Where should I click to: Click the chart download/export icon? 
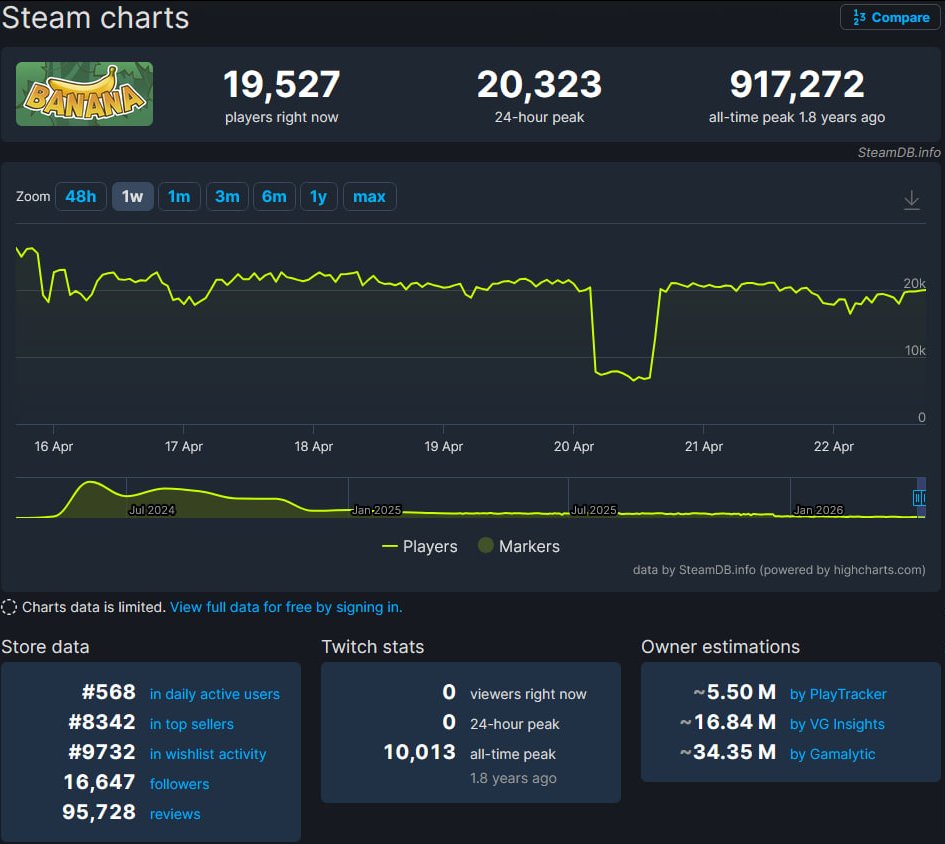(911, 199)
